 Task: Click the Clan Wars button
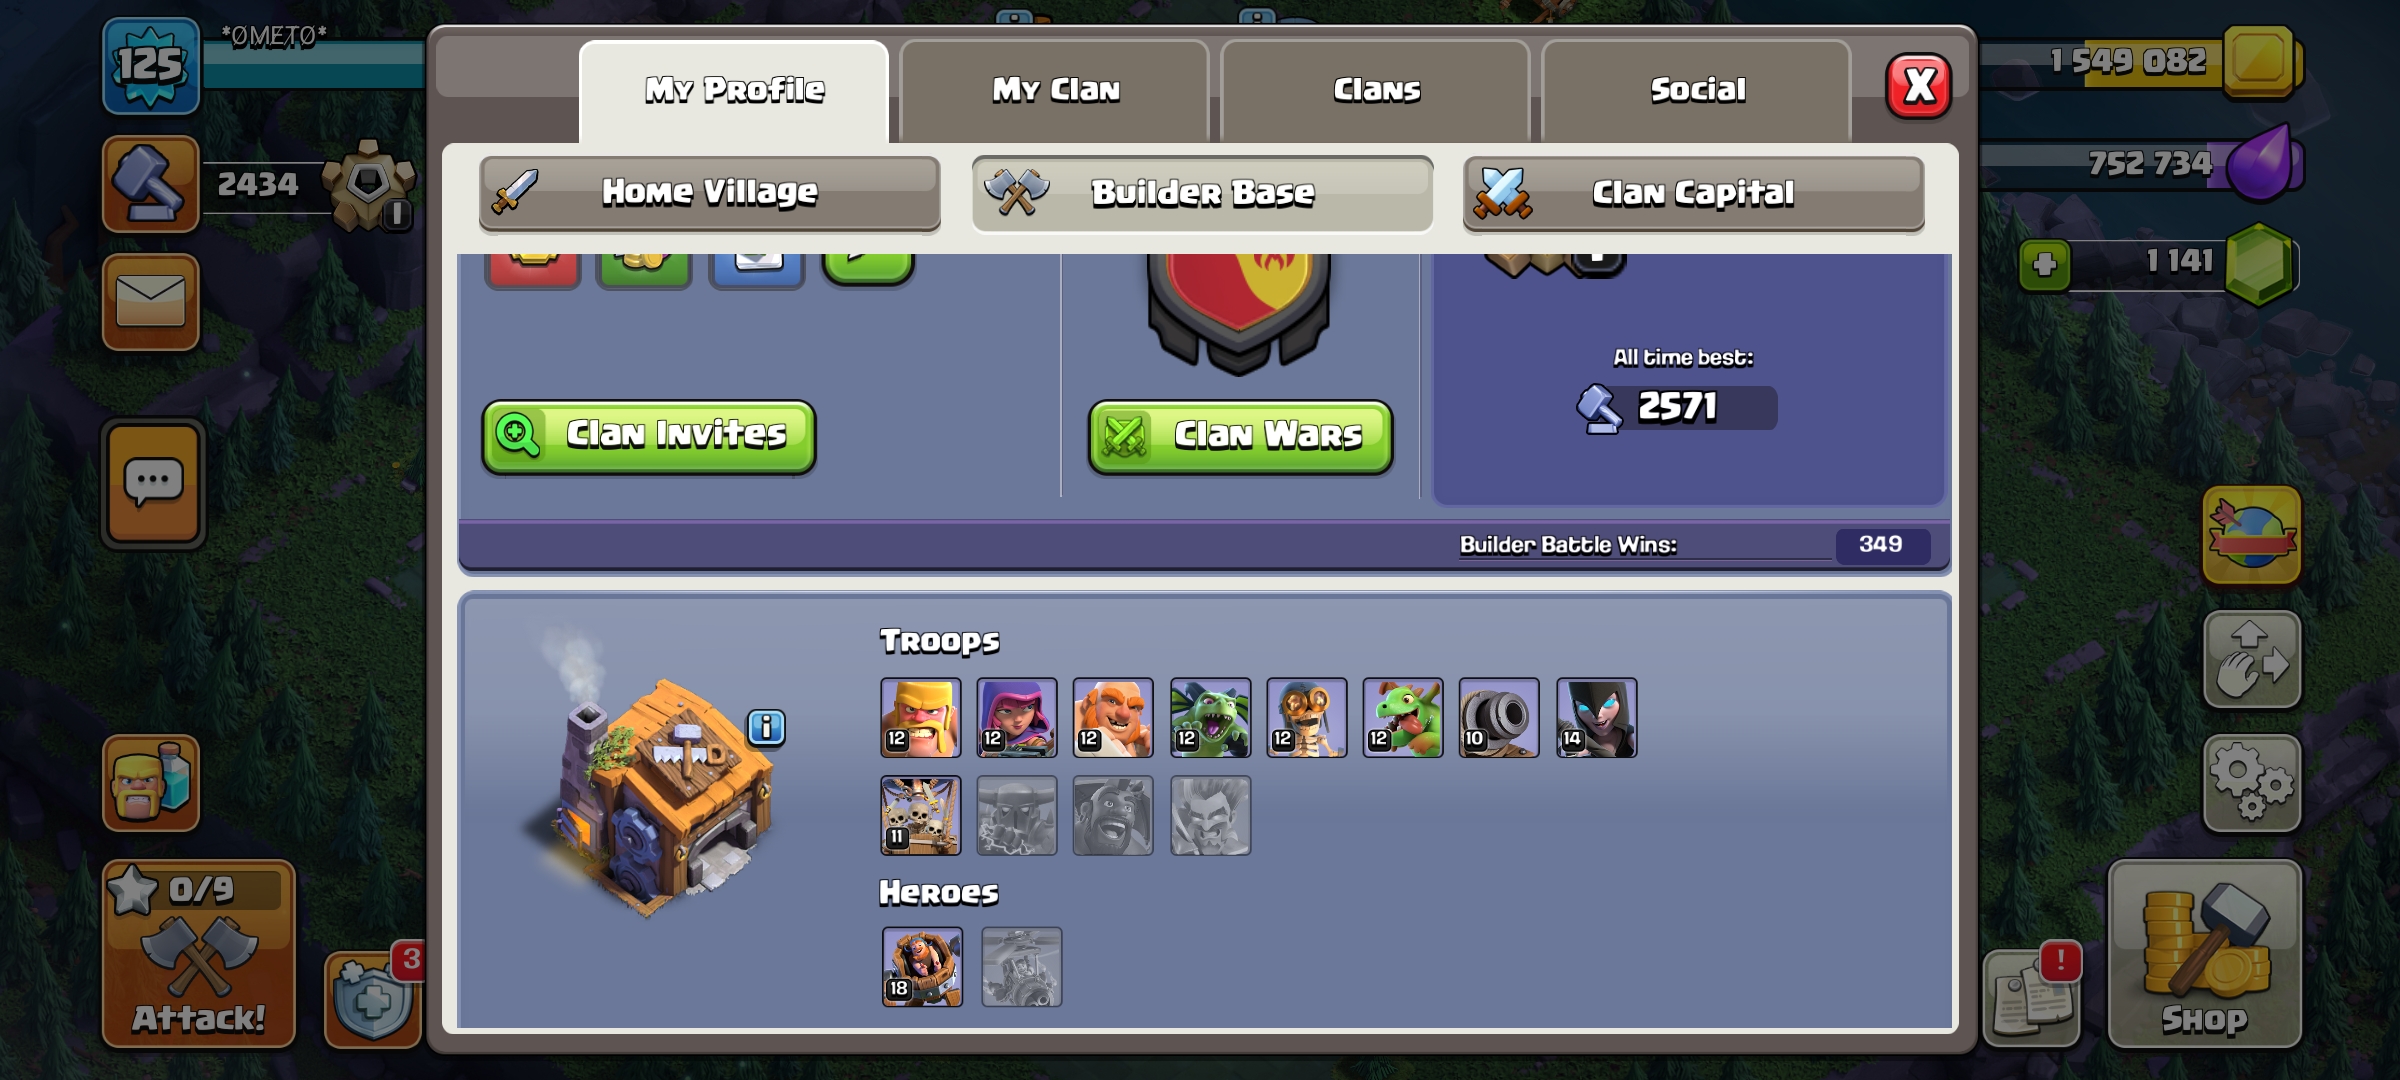pos(1240,436)
